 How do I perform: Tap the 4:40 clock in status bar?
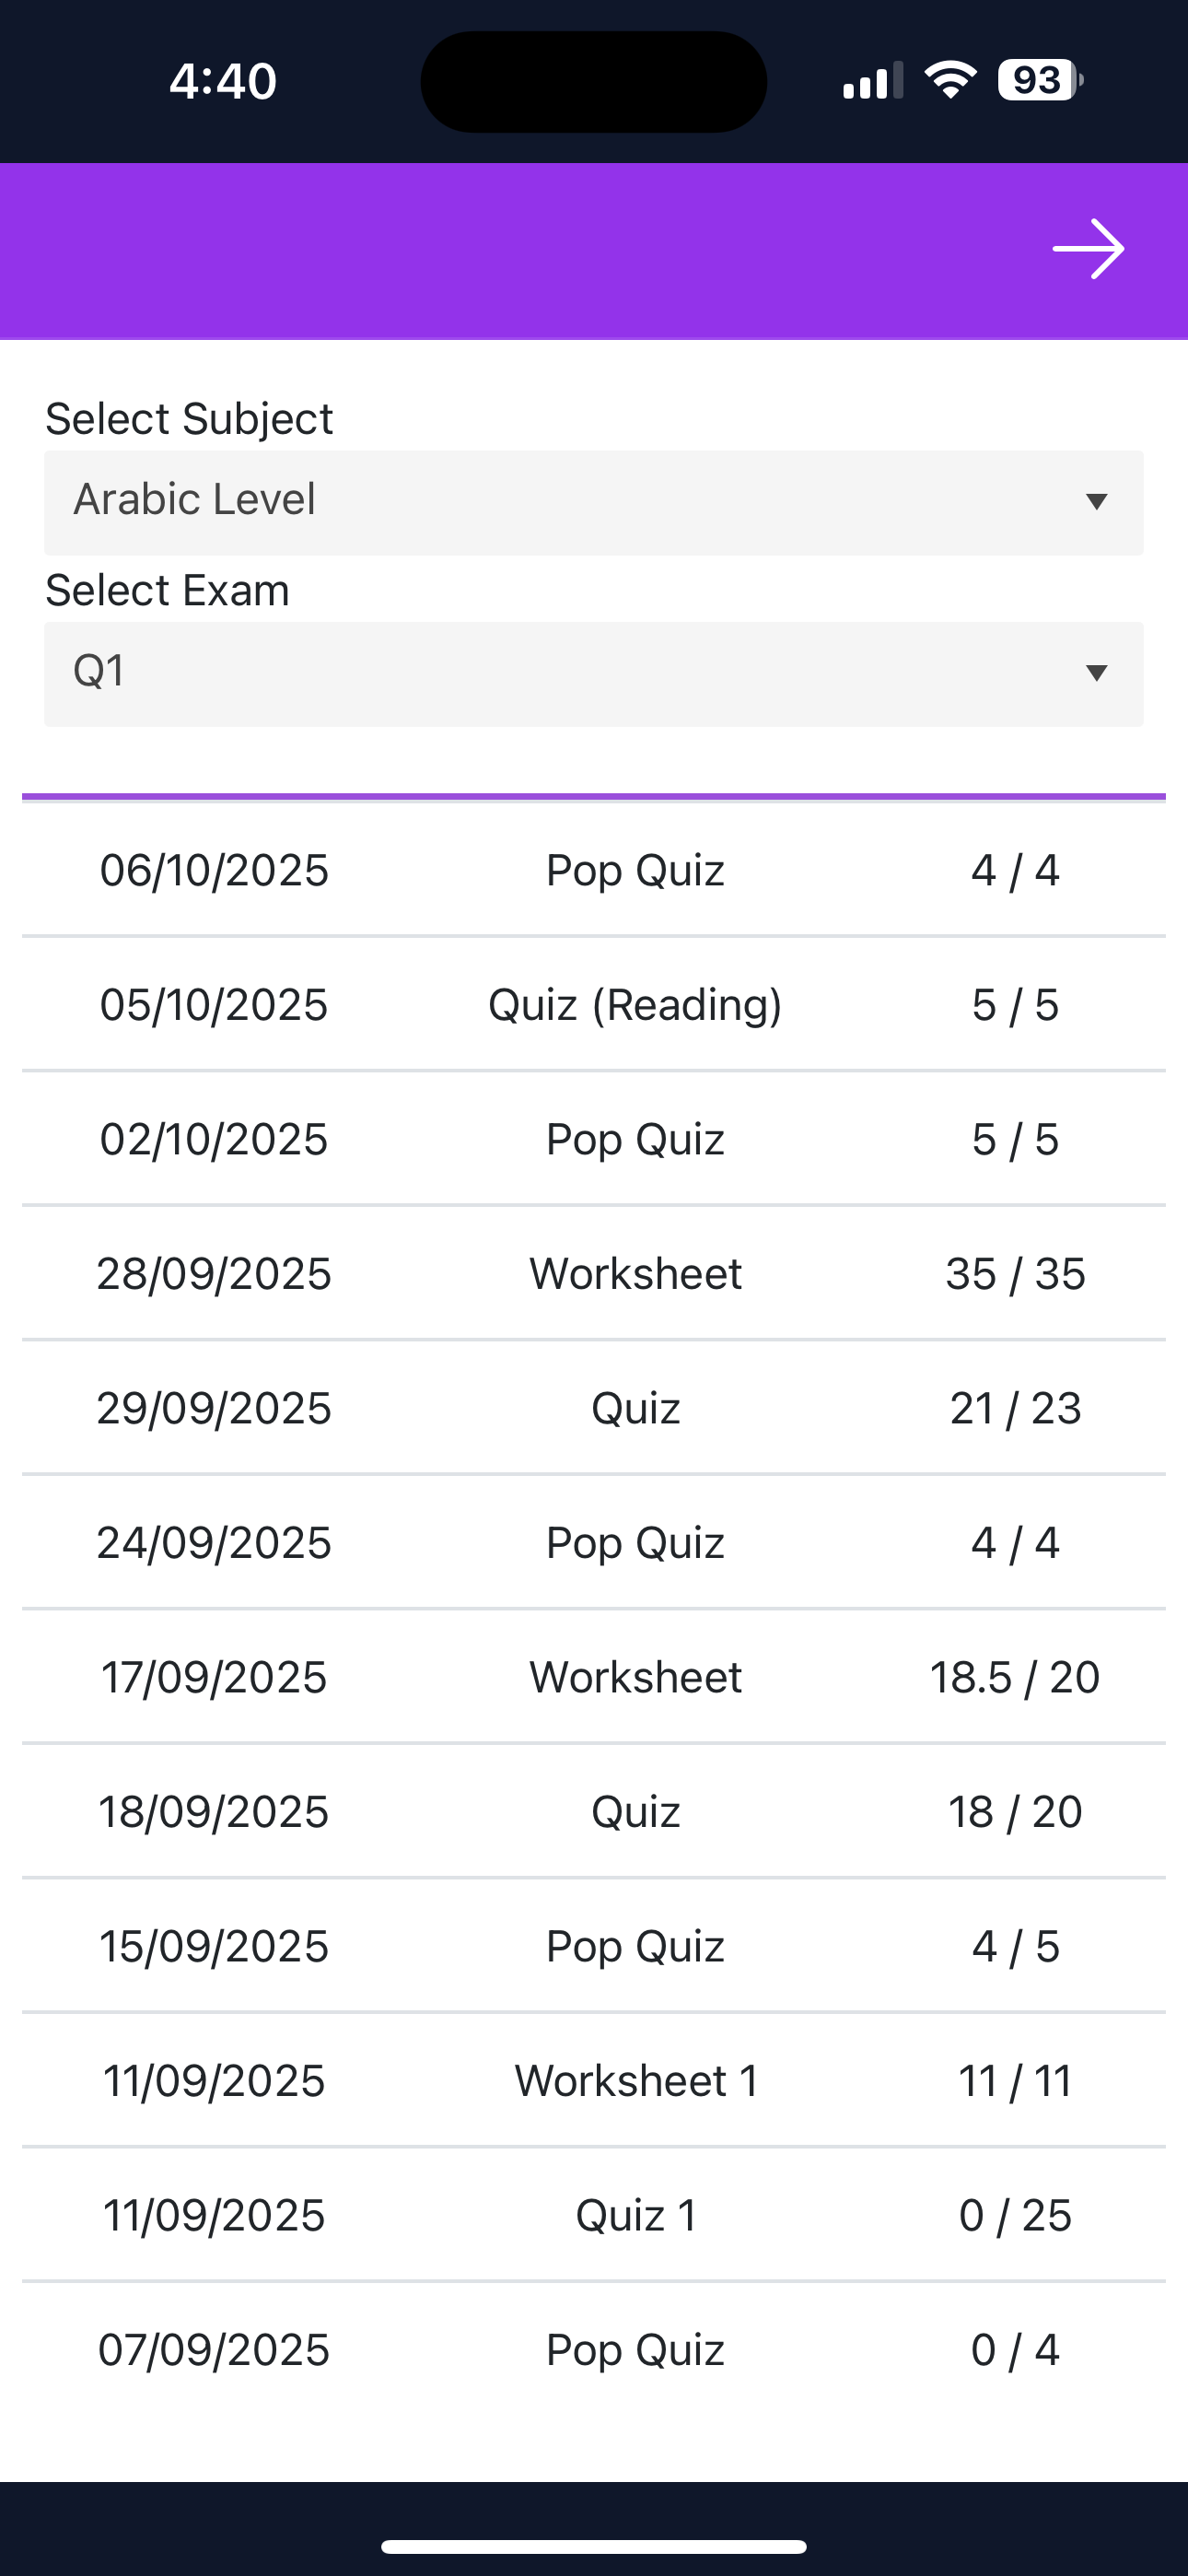pos(222,81)
